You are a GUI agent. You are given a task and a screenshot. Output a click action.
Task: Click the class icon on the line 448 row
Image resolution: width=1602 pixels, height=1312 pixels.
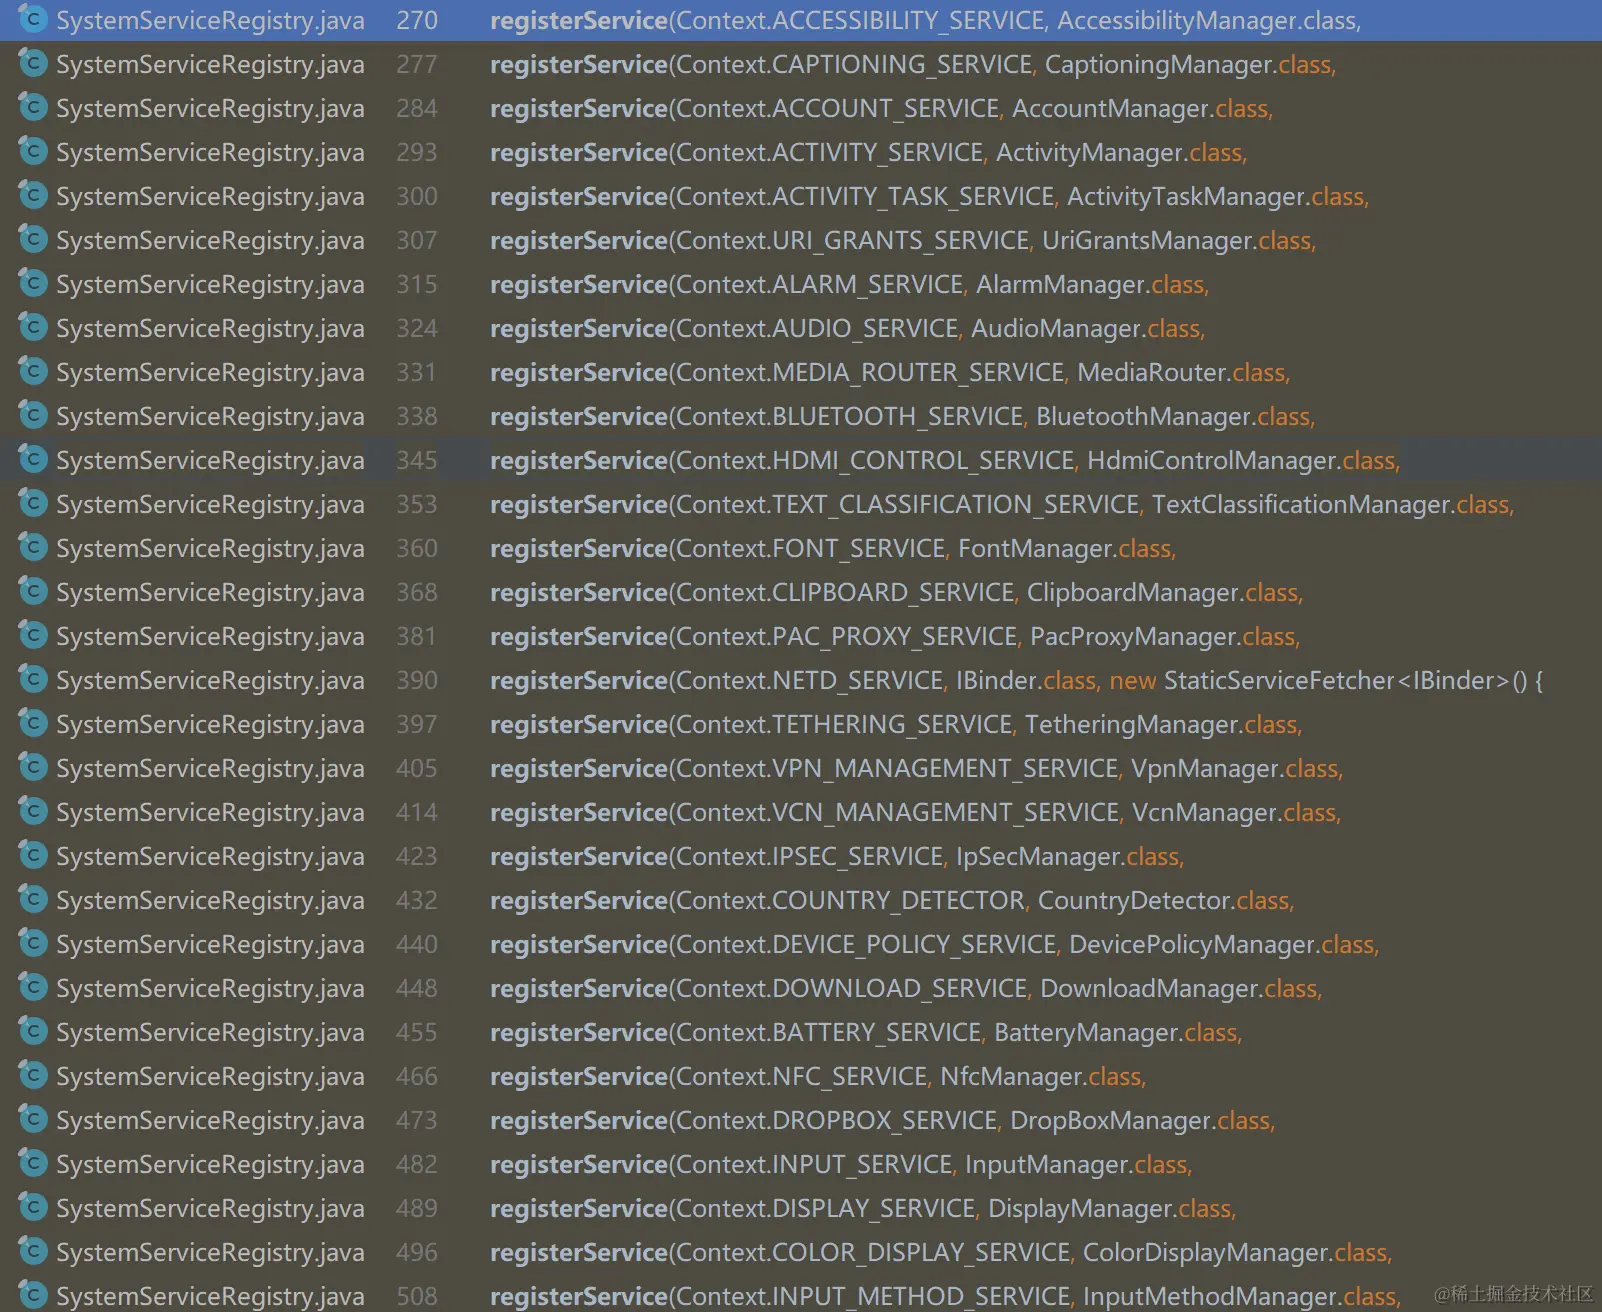pos(33,988)
